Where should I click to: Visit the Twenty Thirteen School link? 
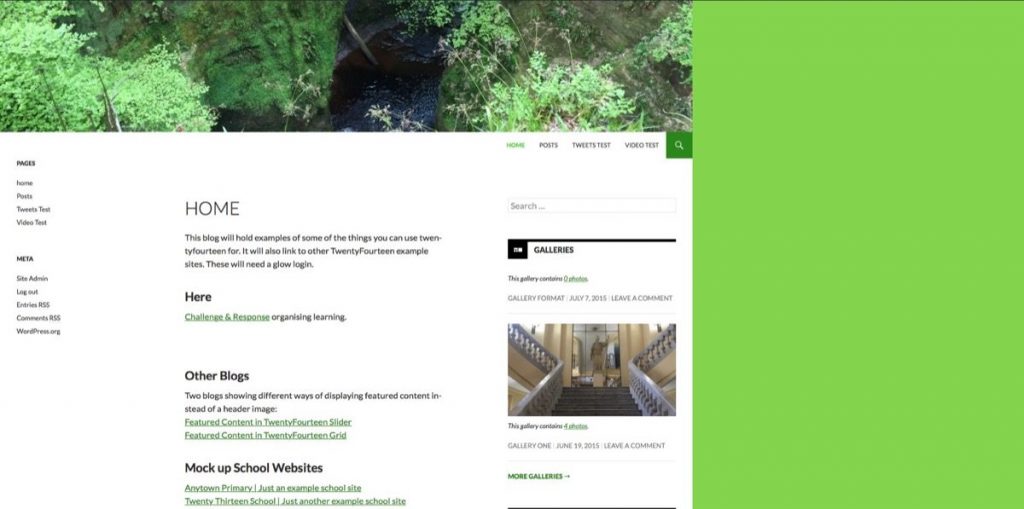295,501
